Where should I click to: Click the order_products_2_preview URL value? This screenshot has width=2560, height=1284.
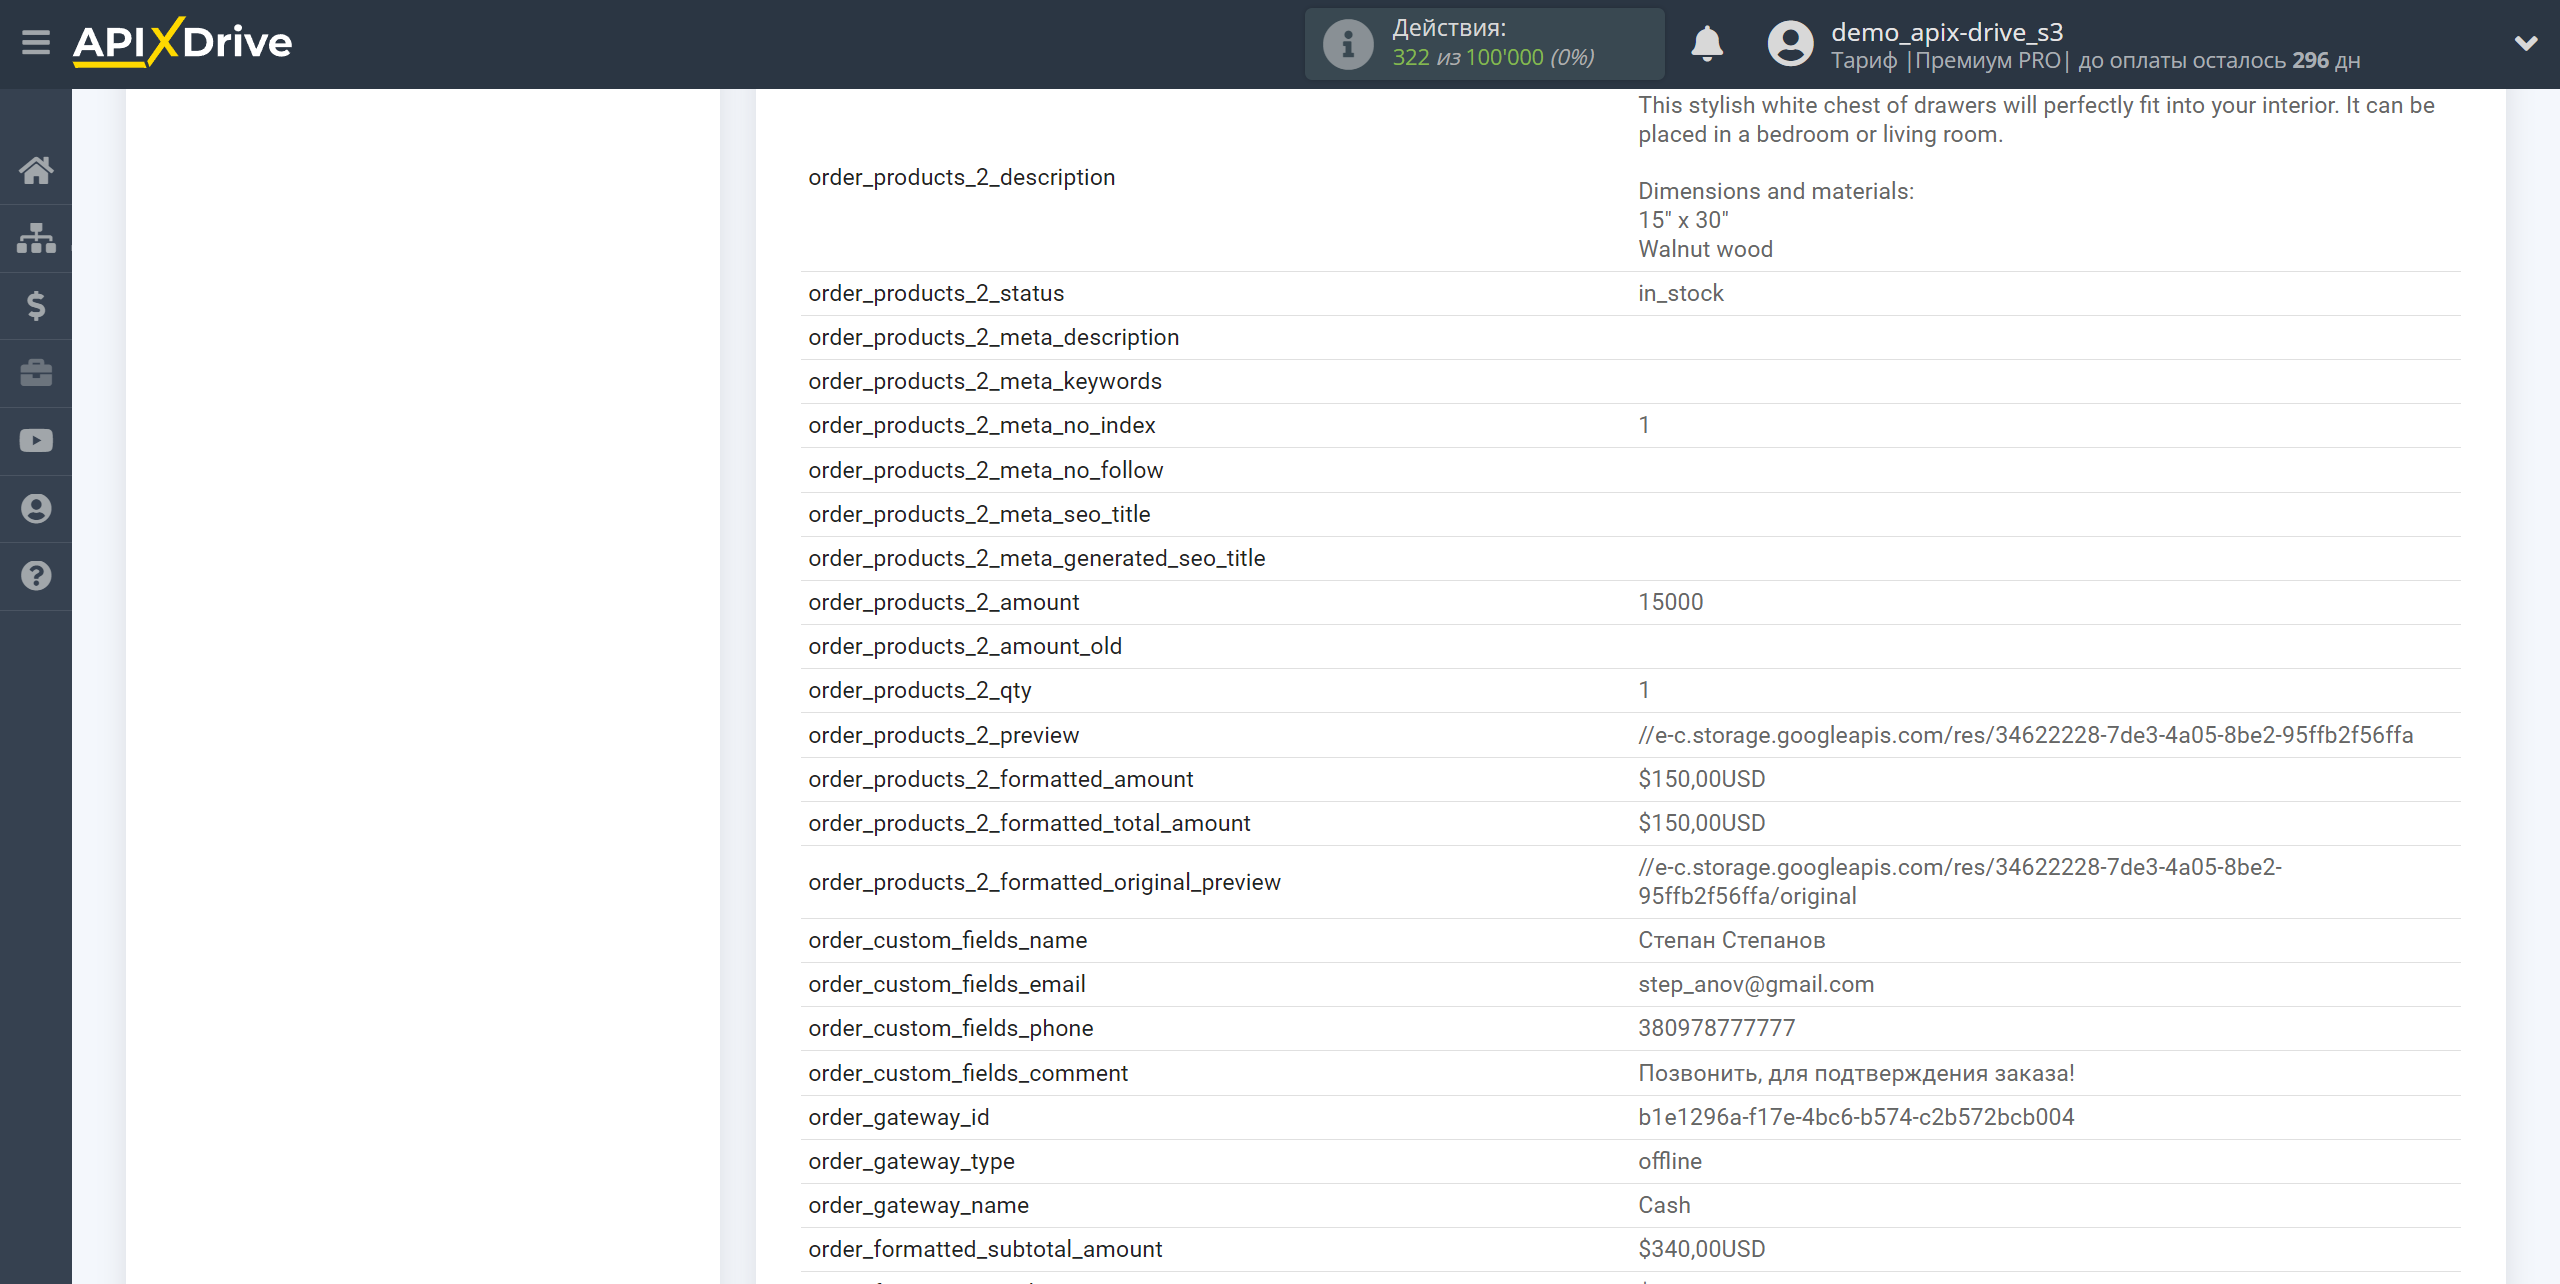click(2025, 735)
